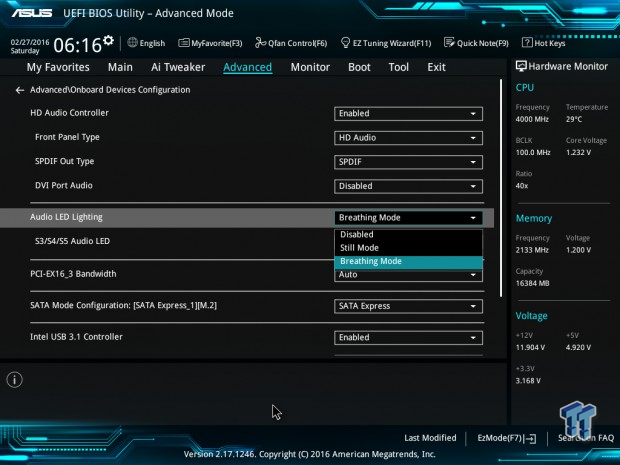Click EzMode(F7) label
Screen dimensions: 620x465
coord(499,438)
